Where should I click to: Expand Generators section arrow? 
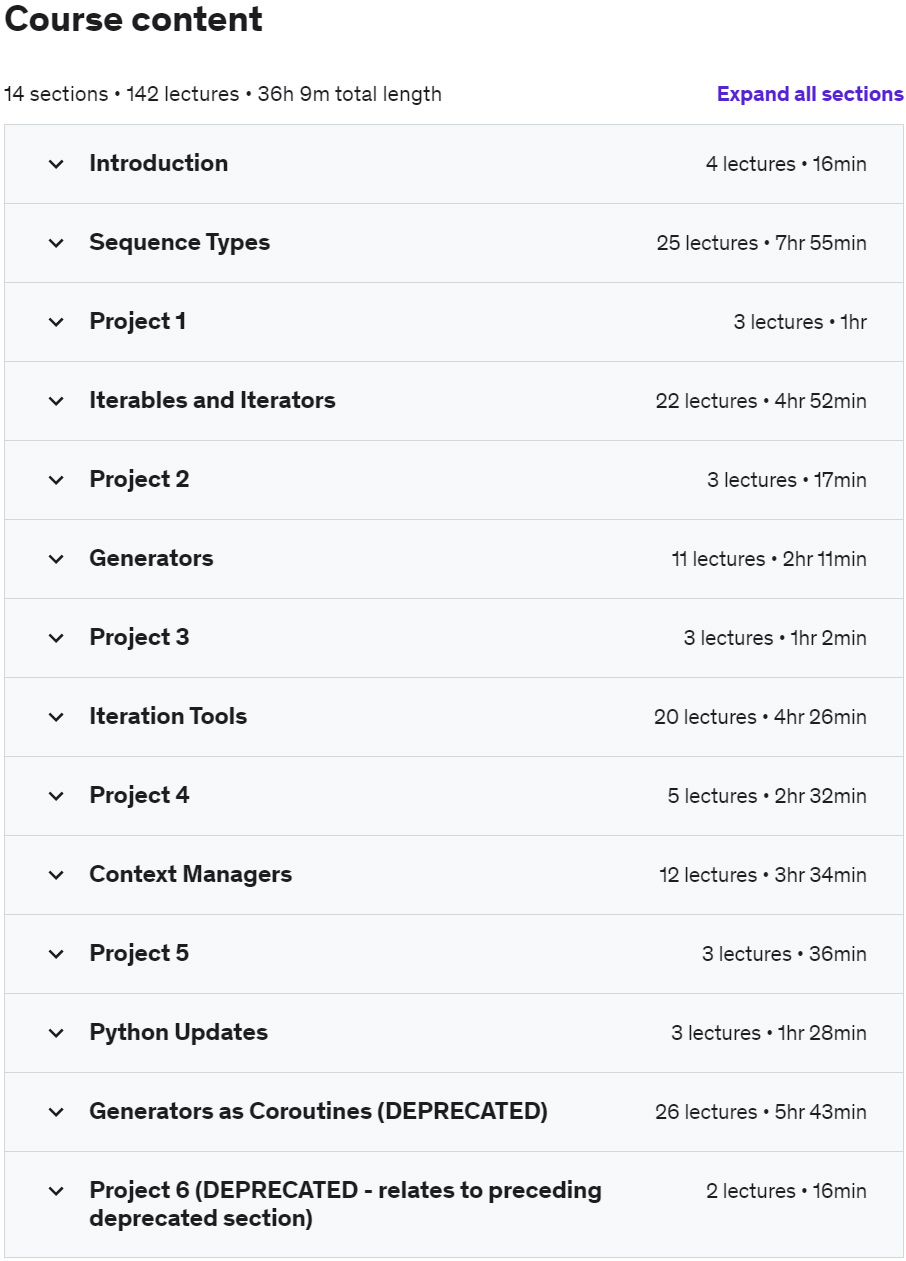(x=56, y=559)
